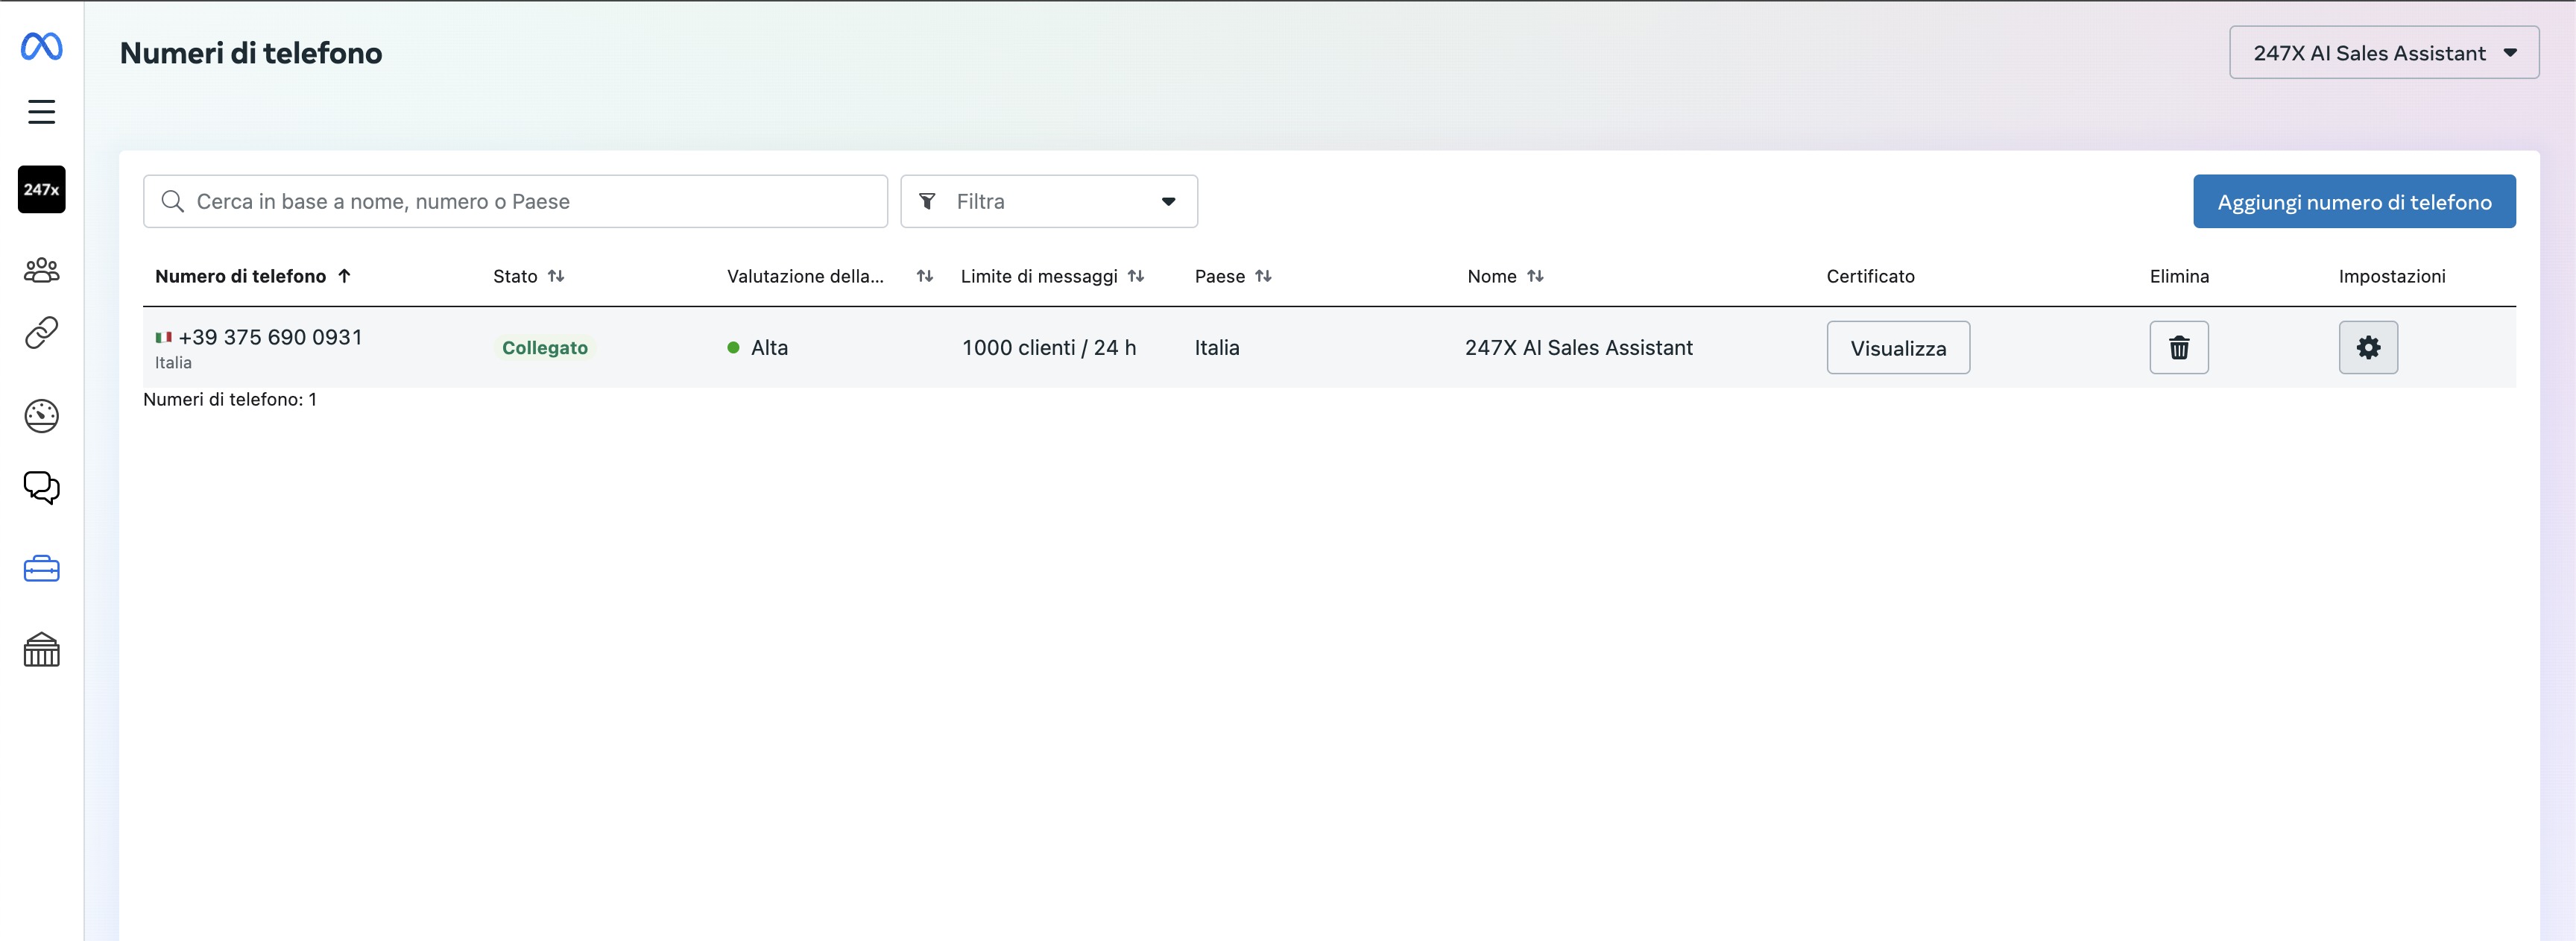The width and height of the screenshot is (2576, 941).
Task: Click Italia subtitle under phone number
Action: point(173,363)
